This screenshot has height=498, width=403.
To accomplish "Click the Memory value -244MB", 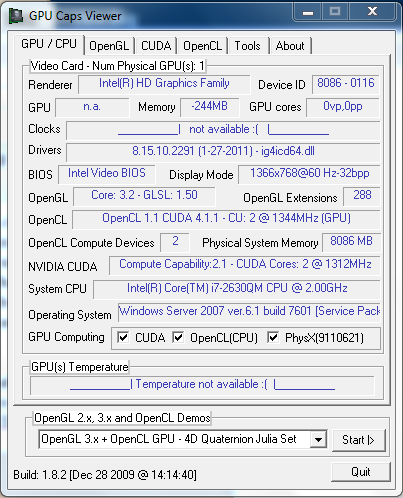I will tap(209, 107).
